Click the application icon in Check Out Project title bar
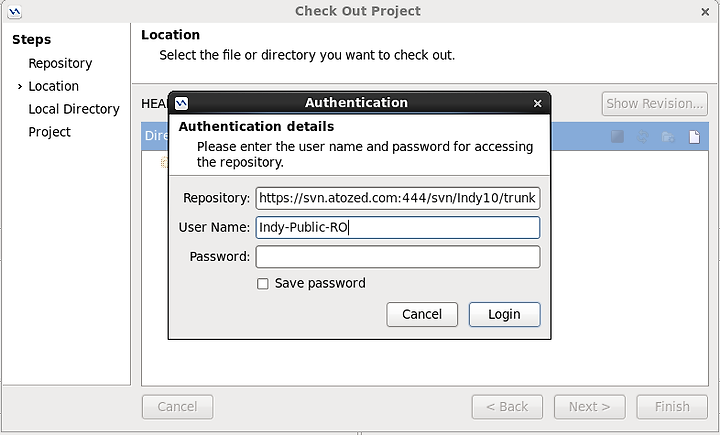 [x=15, y=12]
